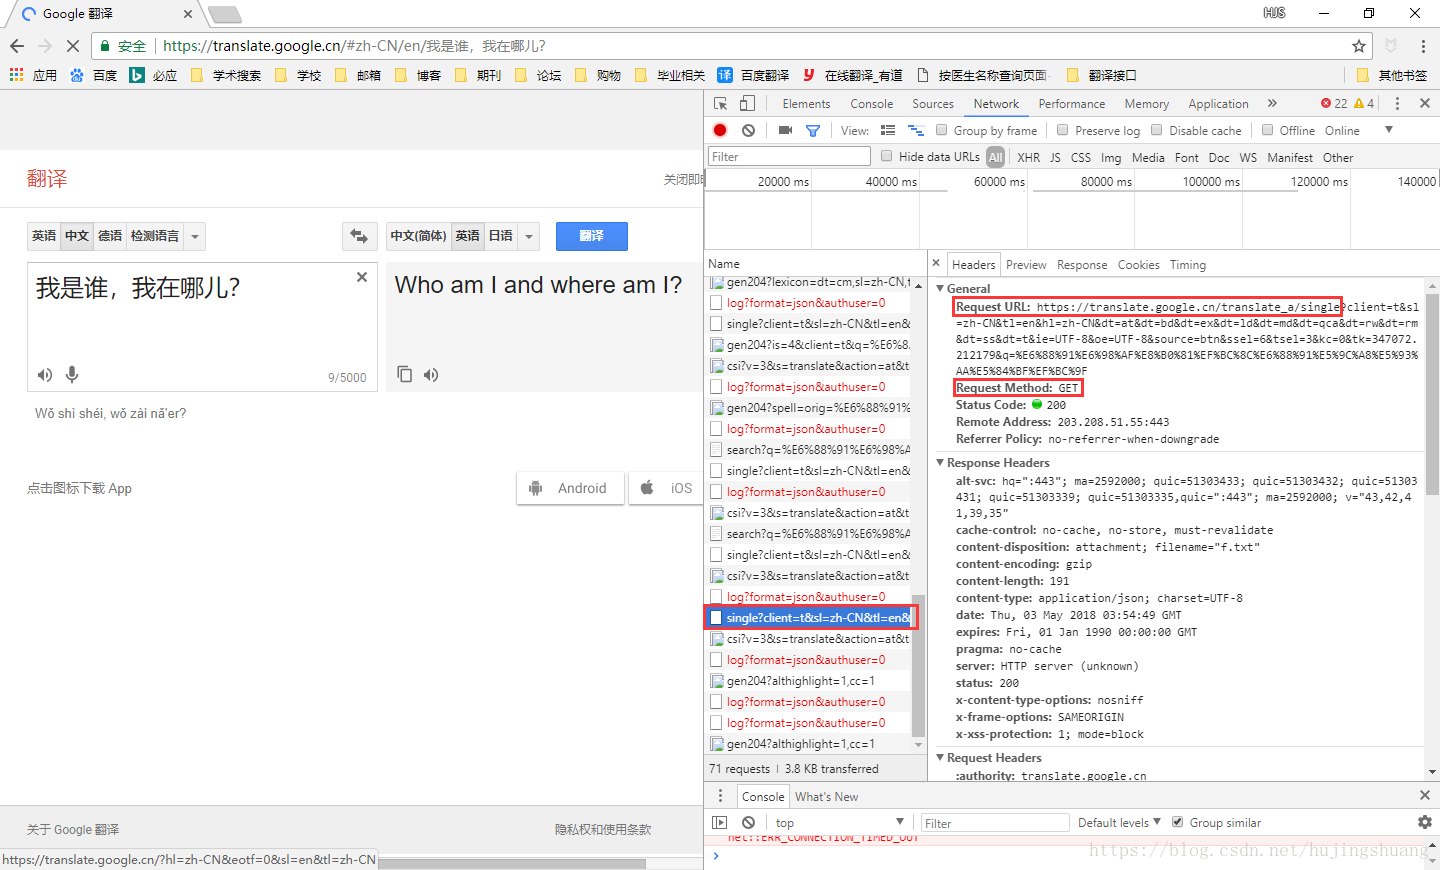Viewport: 1440px width, 870px height.
Task: Open console settings gear
Action: (x=1425, y=822)
